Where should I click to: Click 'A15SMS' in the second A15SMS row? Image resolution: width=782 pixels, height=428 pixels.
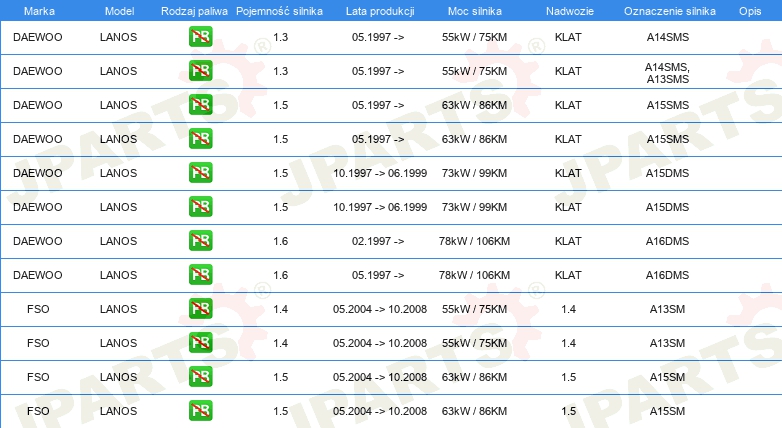tap(667, 139)
